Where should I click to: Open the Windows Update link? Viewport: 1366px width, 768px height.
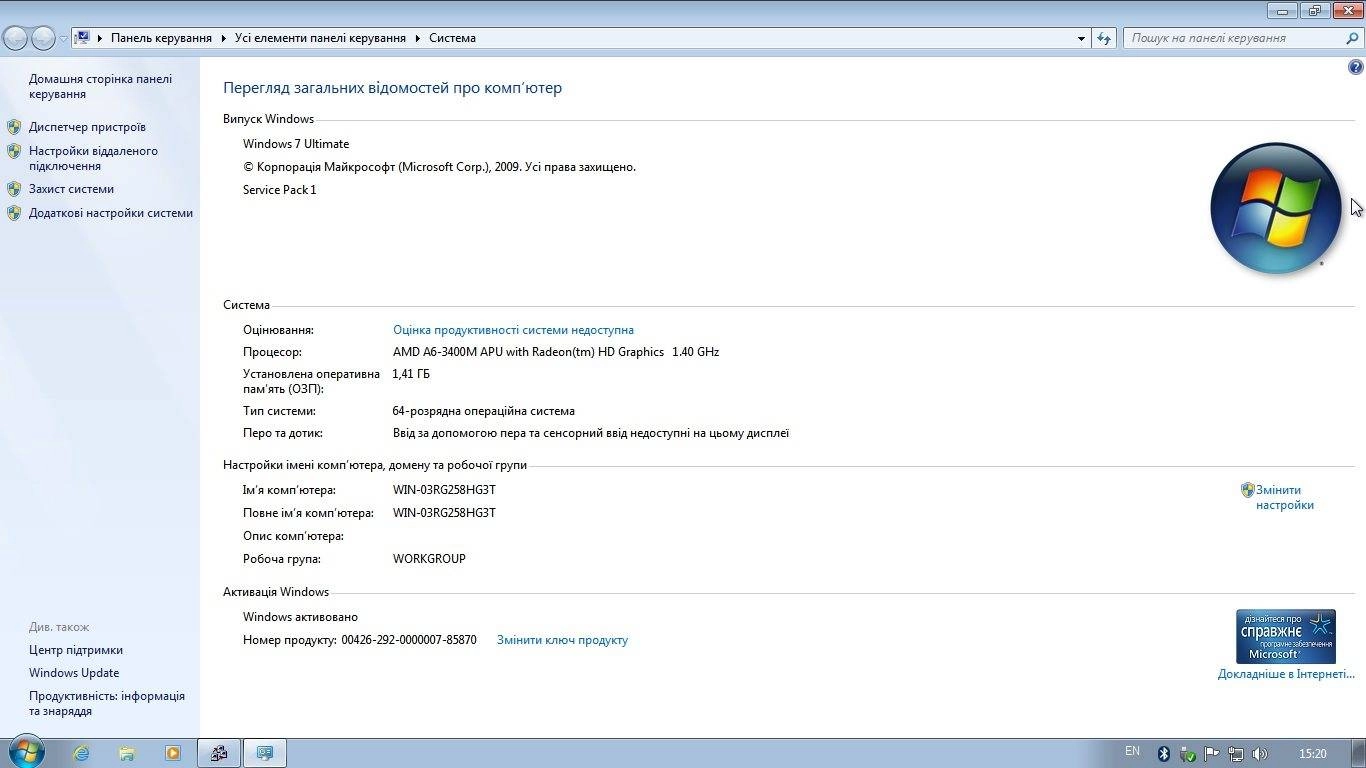74,673
